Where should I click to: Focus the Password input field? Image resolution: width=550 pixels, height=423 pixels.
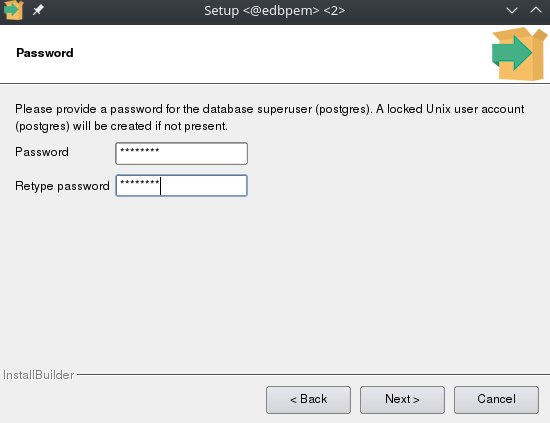coord(181,154)
